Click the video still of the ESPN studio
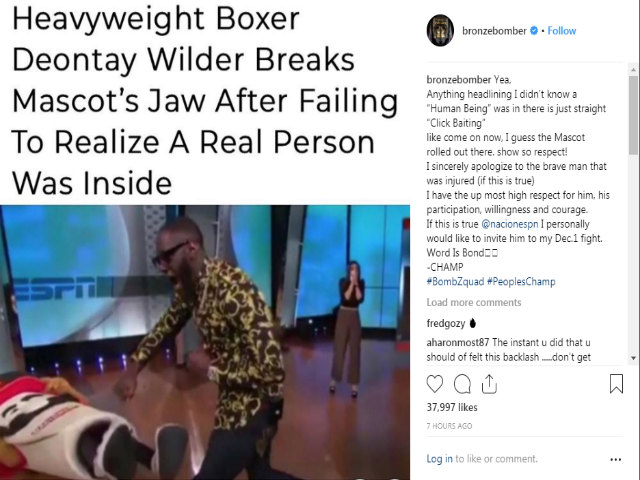Viewport: 640px width, 480px height. [205, 342]
